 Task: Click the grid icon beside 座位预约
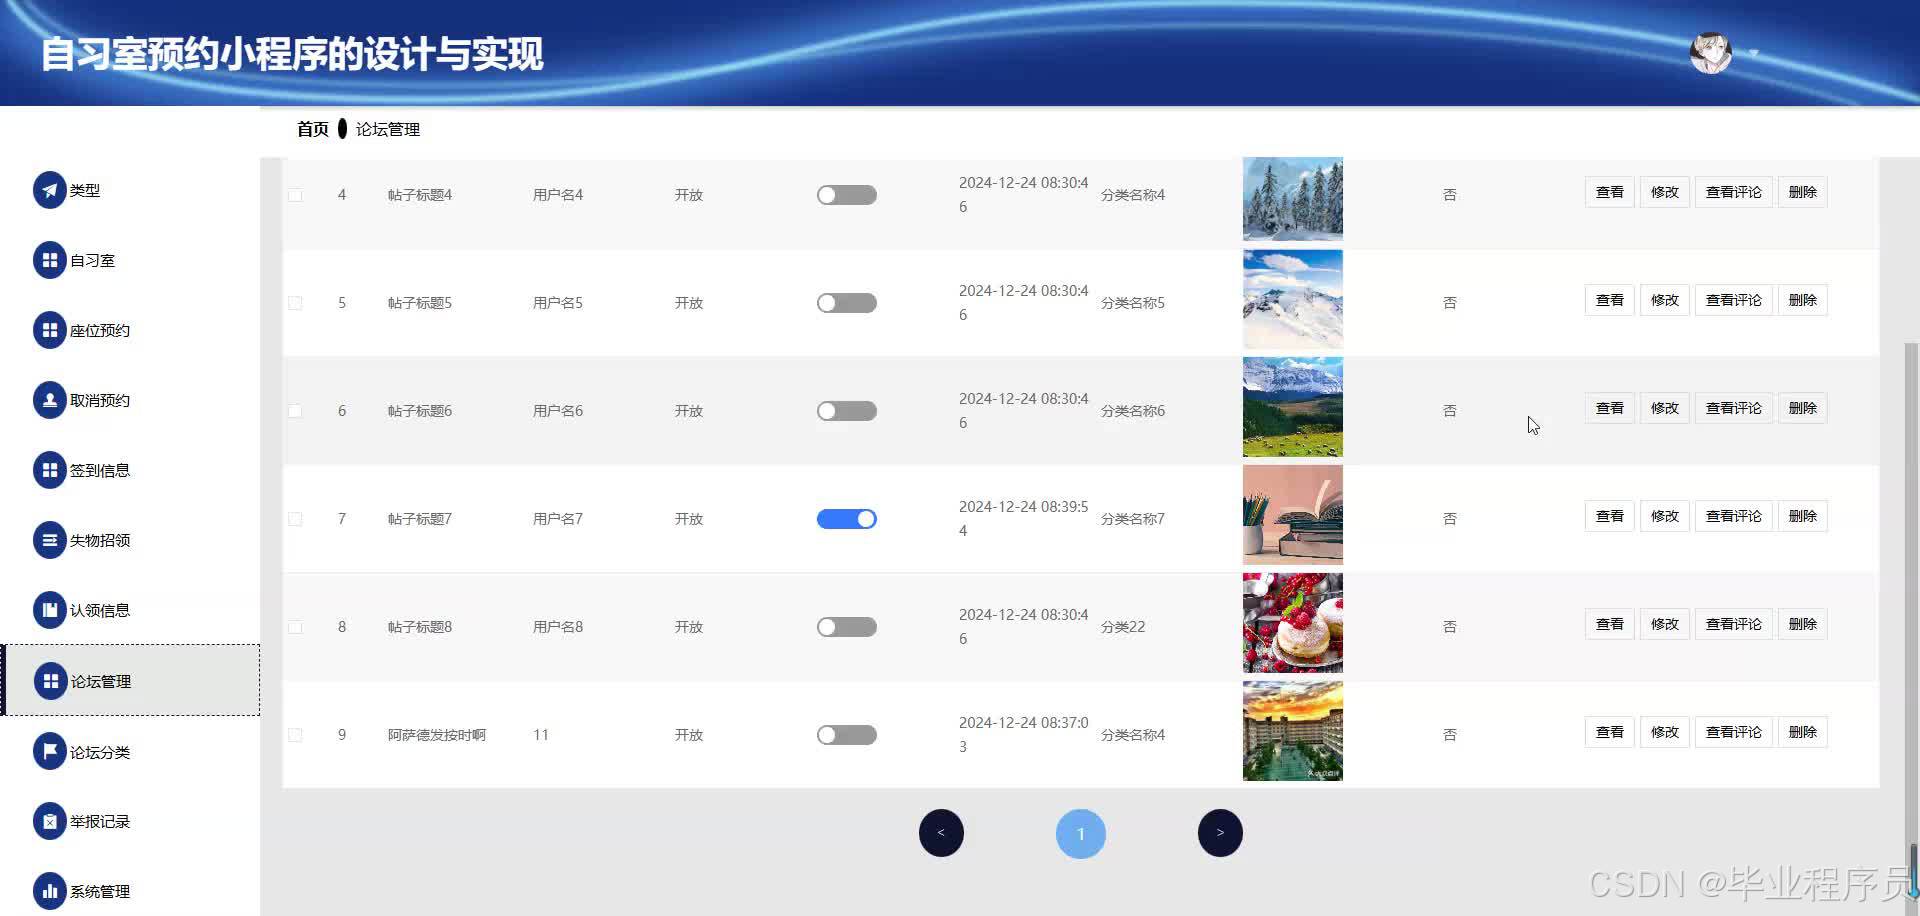coord(50,330)
